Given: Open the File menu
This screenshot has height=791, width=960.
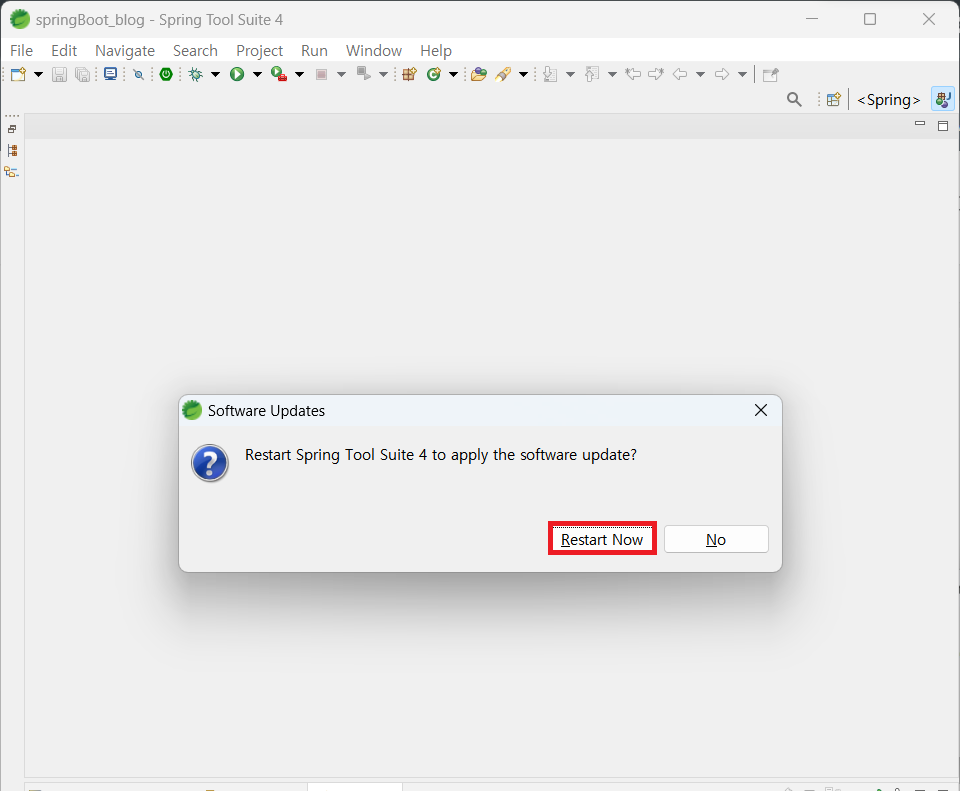Looking at the screenshot, I should [21, 51].
